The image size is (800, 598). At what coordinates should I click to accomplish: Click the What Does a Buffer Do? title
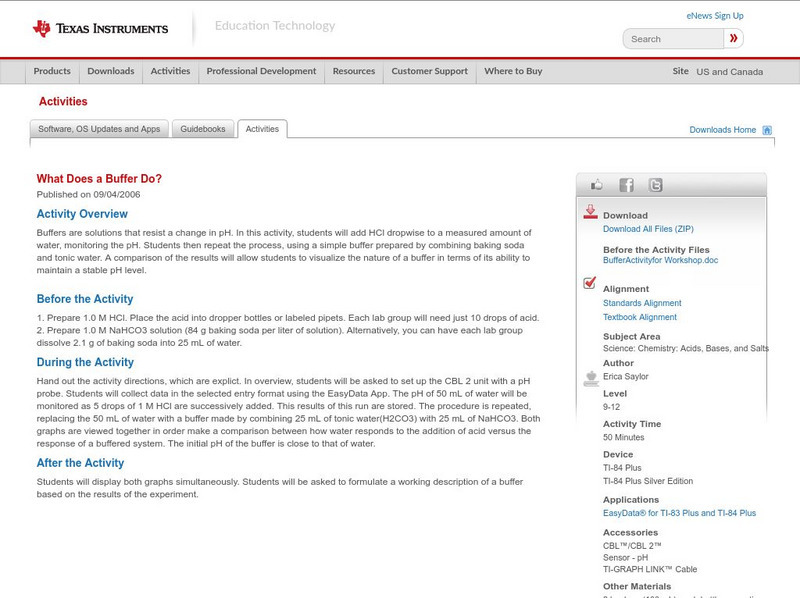coord(99,179)
